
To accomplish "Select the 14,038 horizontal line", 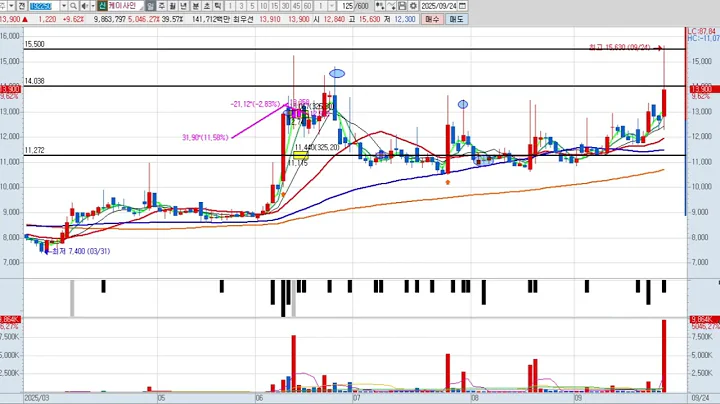I will click(x=354, y=86).
